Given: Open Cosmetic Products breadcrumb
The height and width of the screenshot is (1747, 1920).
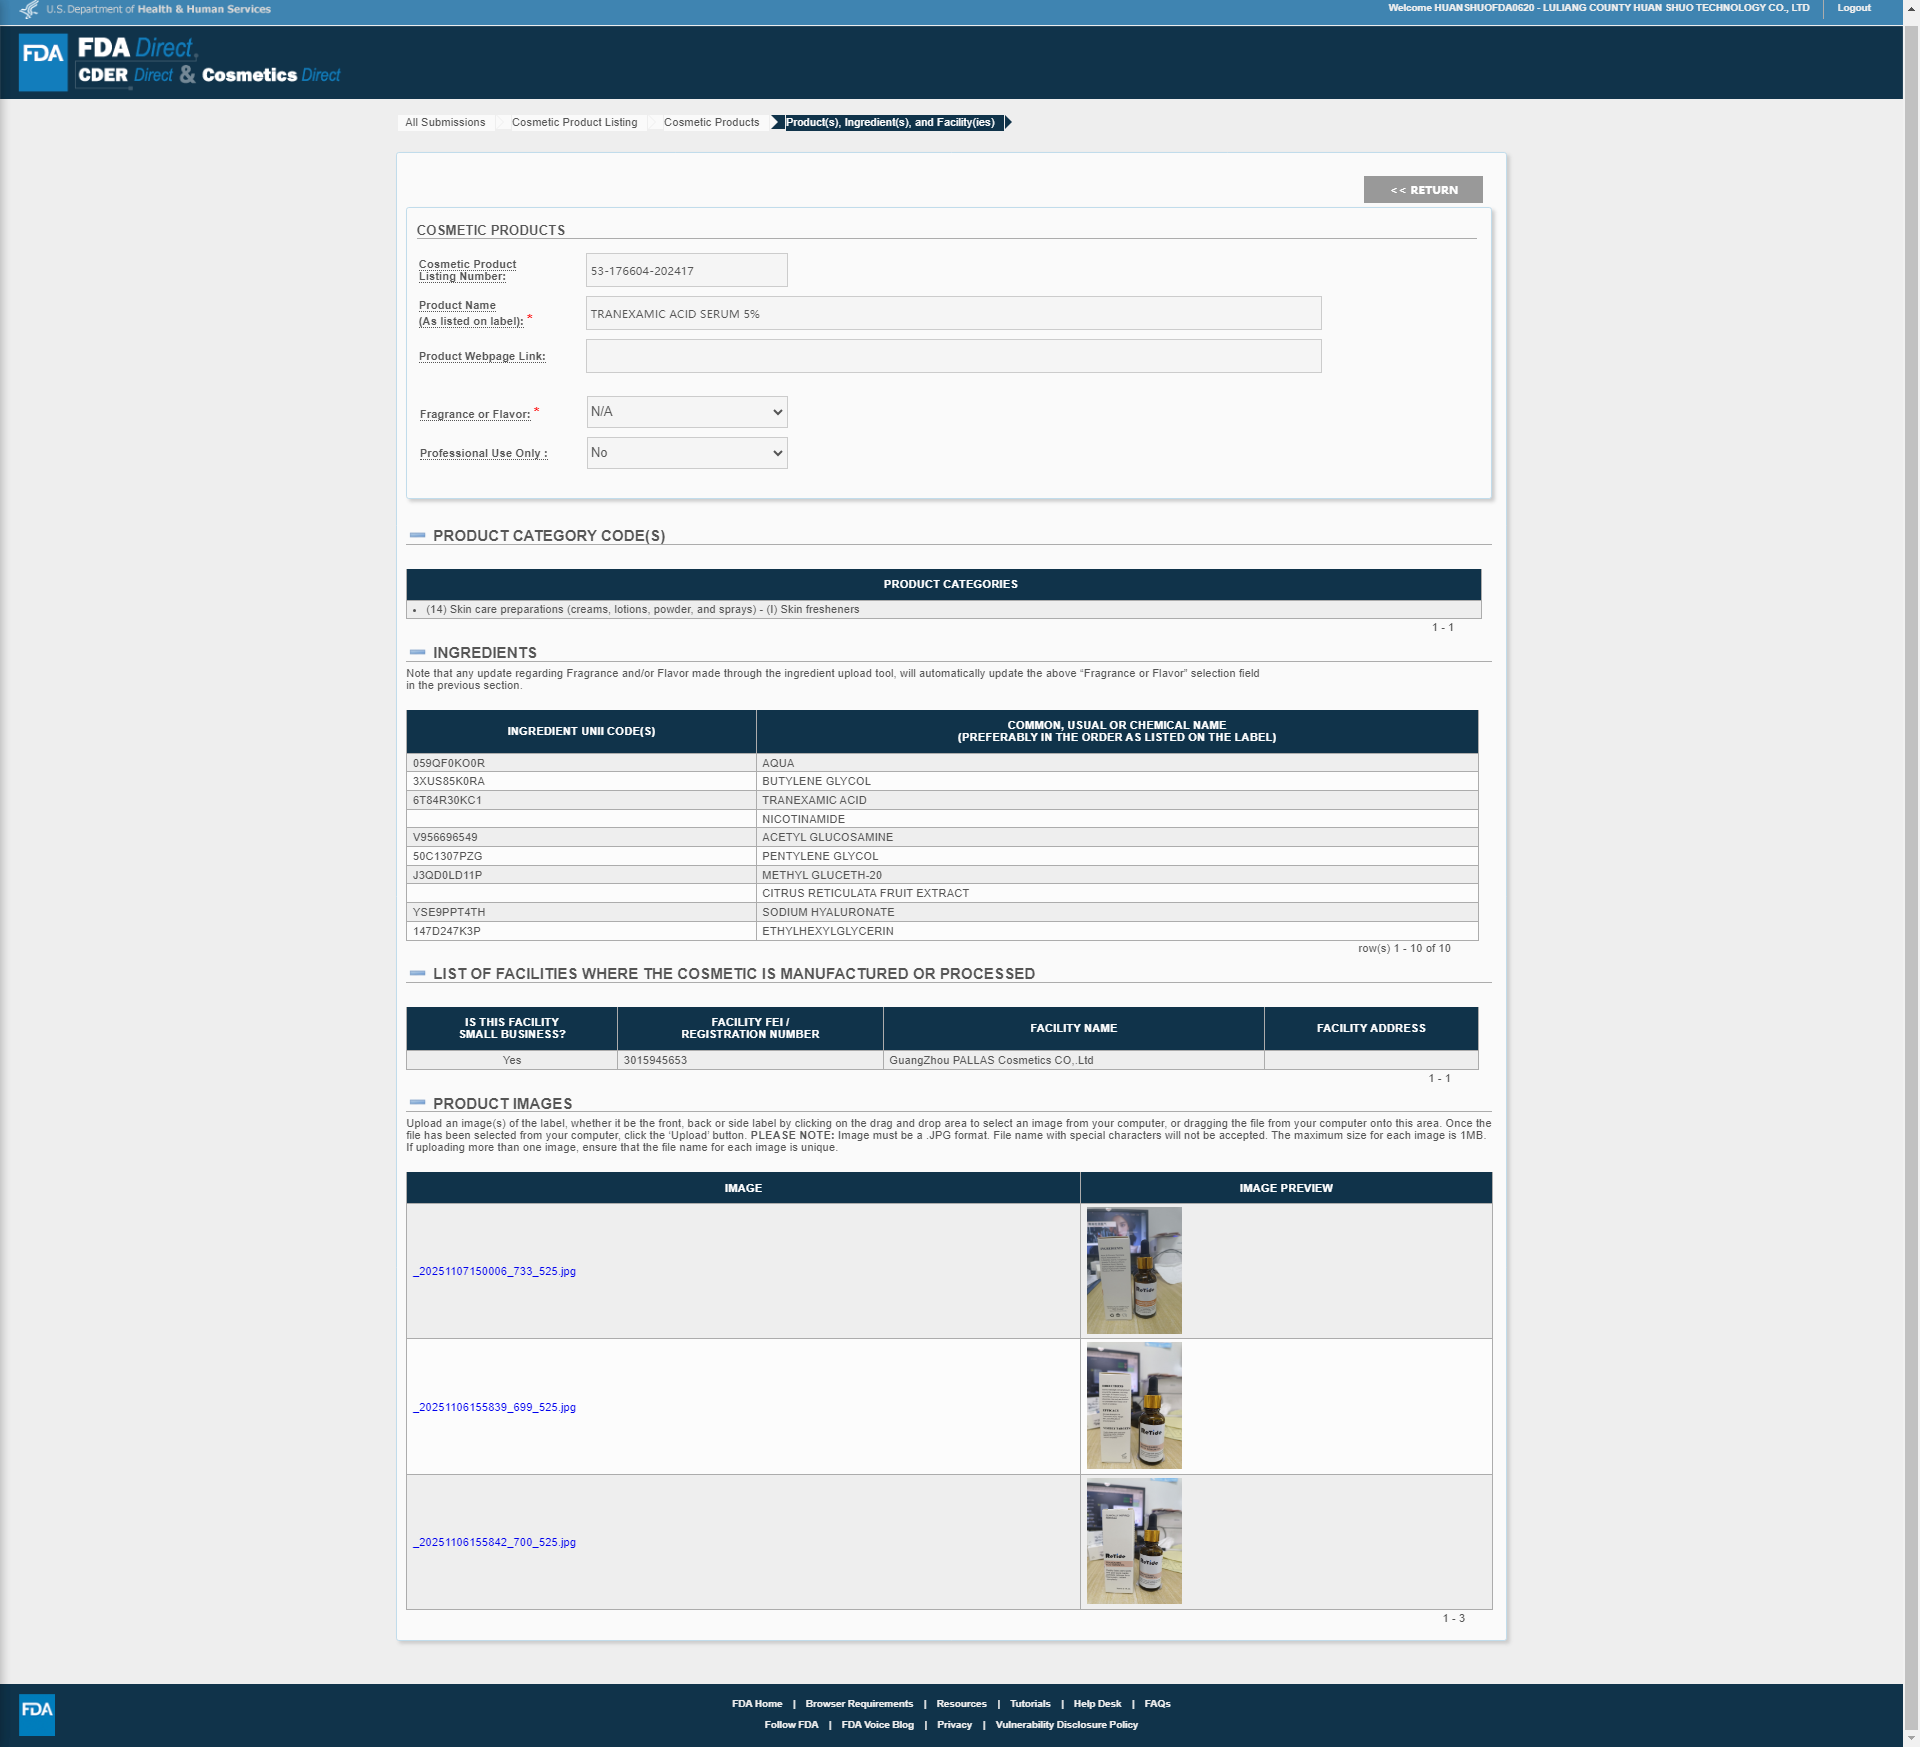Looking at the screenshot, I should pyautogui.click(x=711, y=122).
